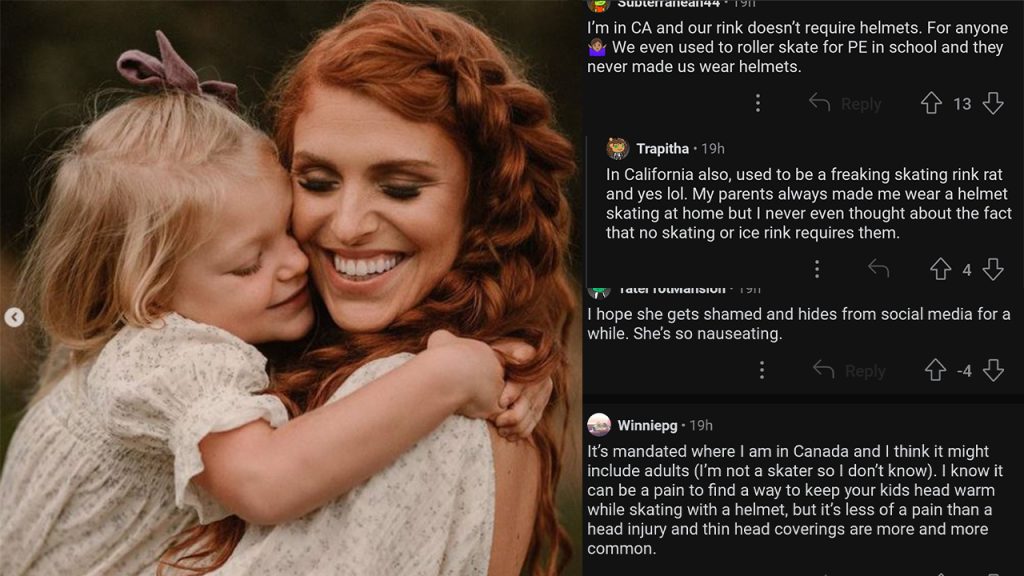Downvote the comment with 13 points
Screen dimensions: 1024x576
pos(993,104)
